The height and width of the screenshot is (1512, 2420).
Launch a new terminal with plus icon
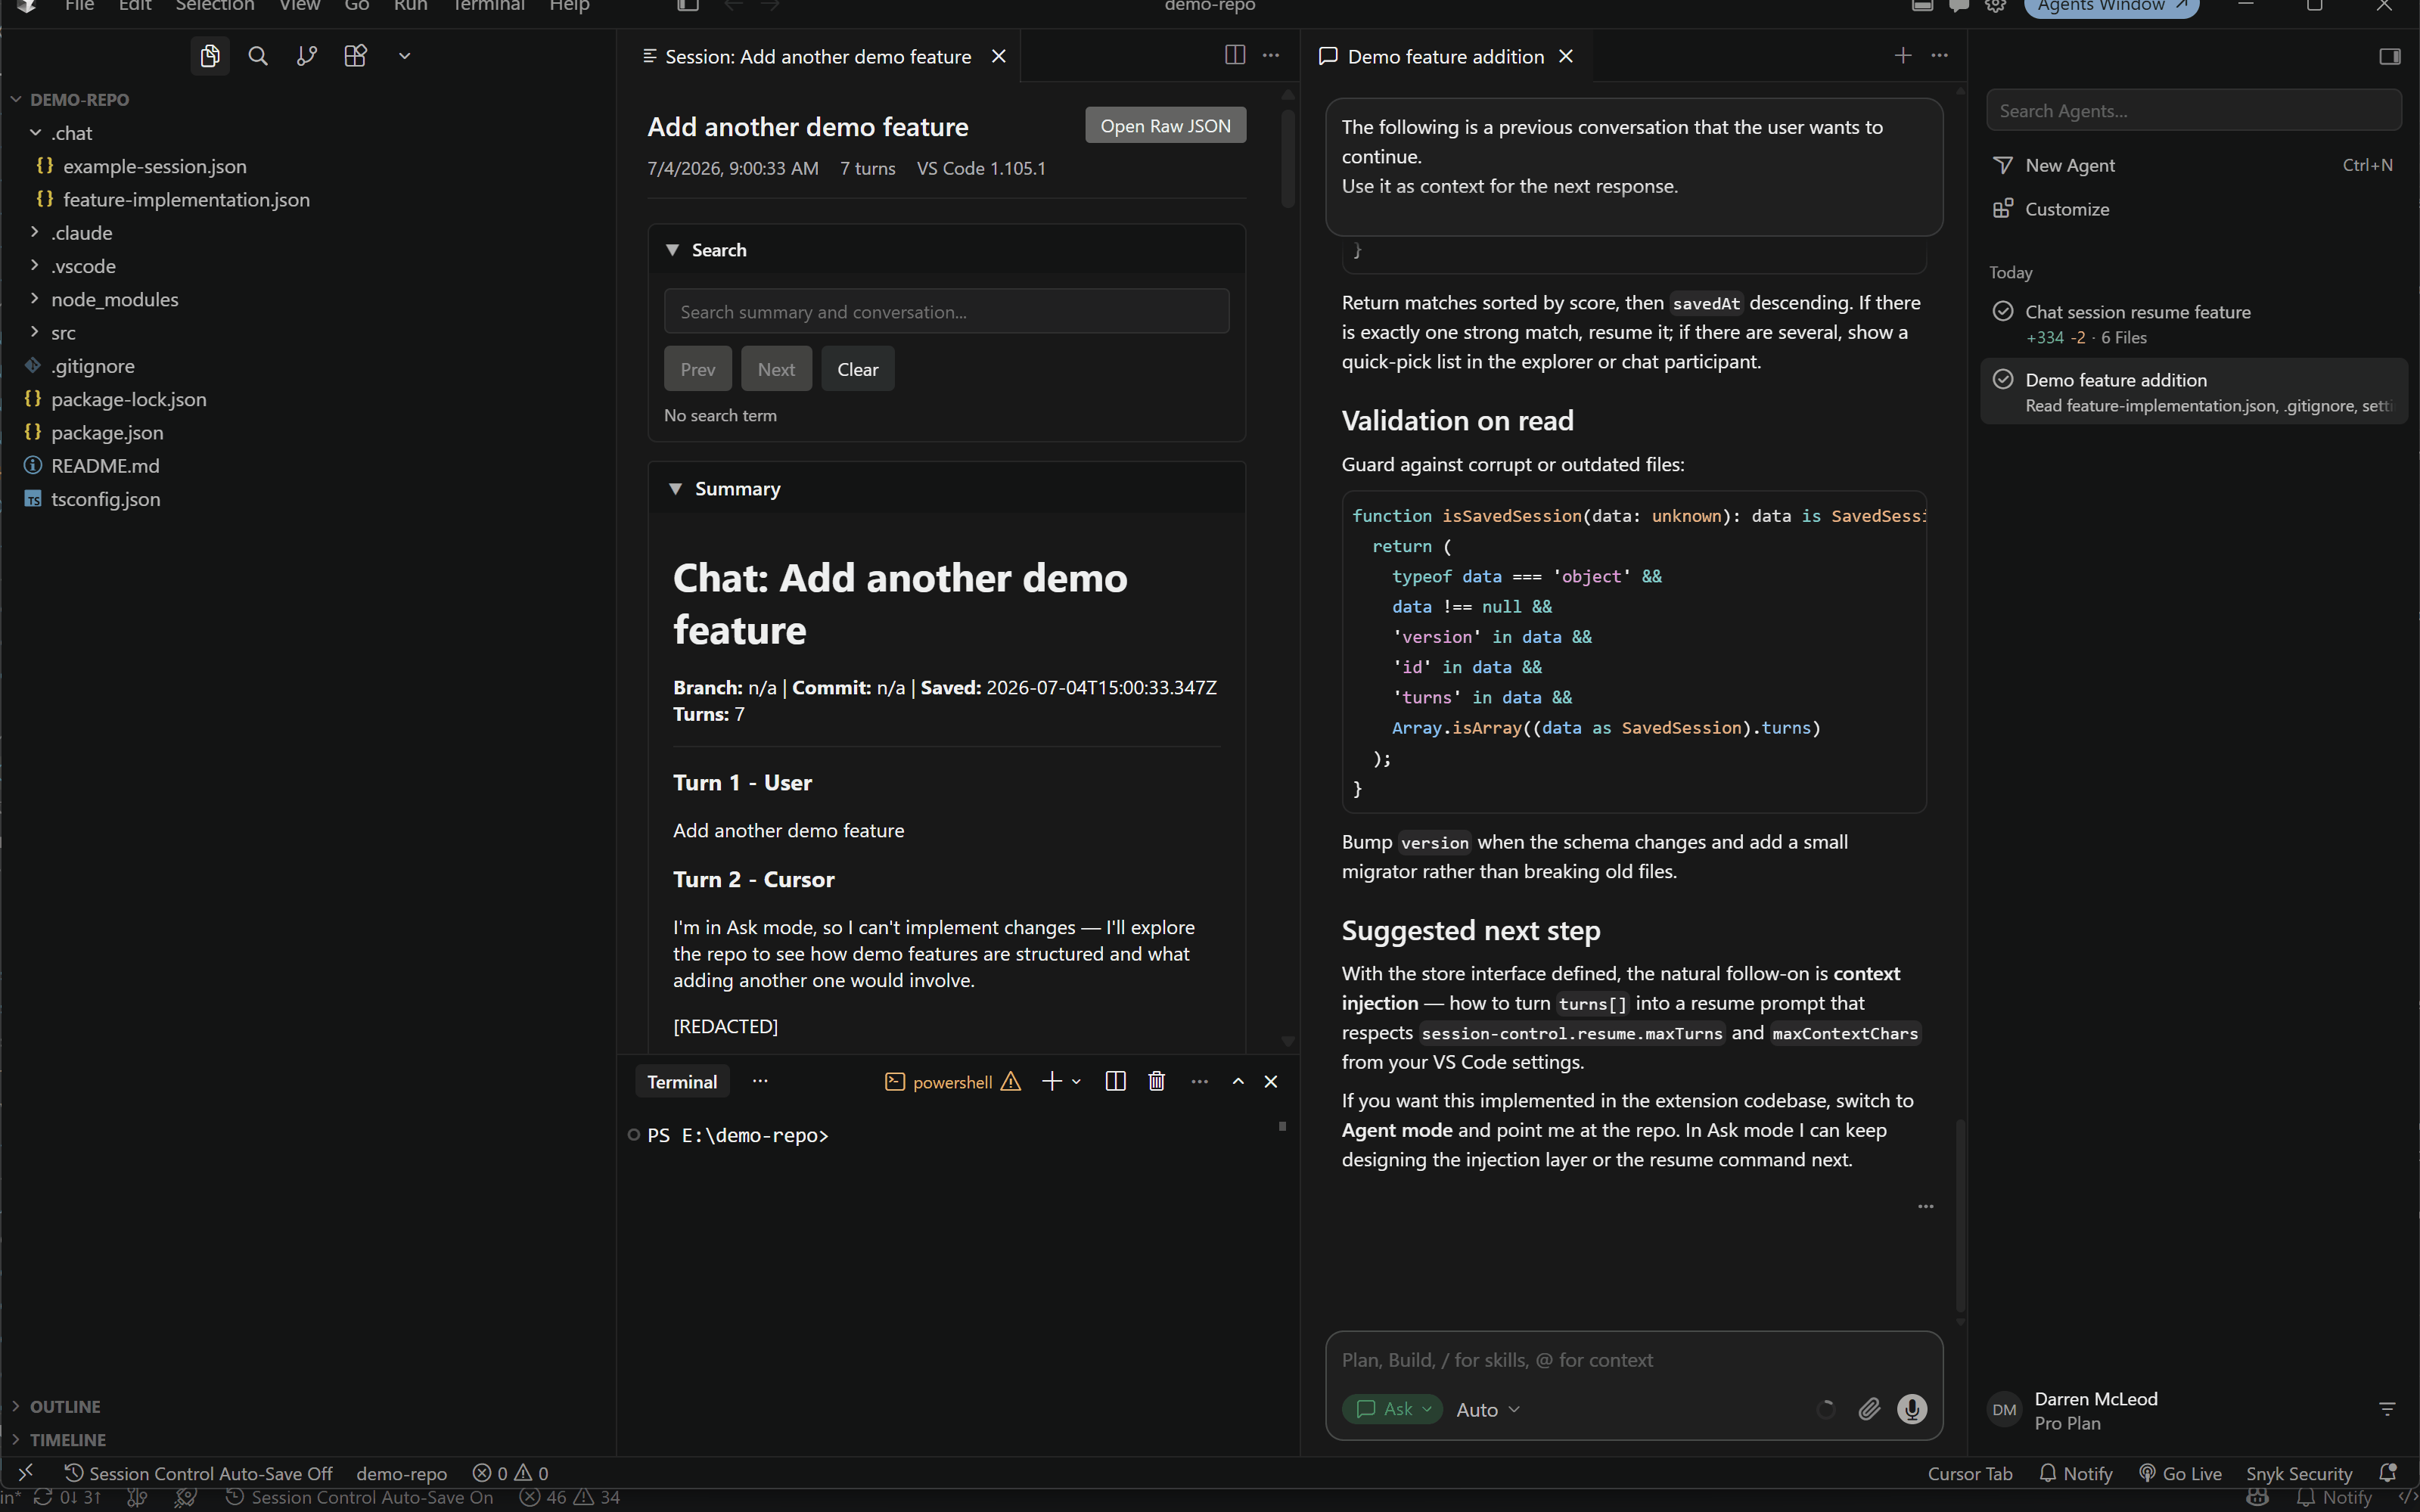pyautogui.click(x=1051, y=1081)
